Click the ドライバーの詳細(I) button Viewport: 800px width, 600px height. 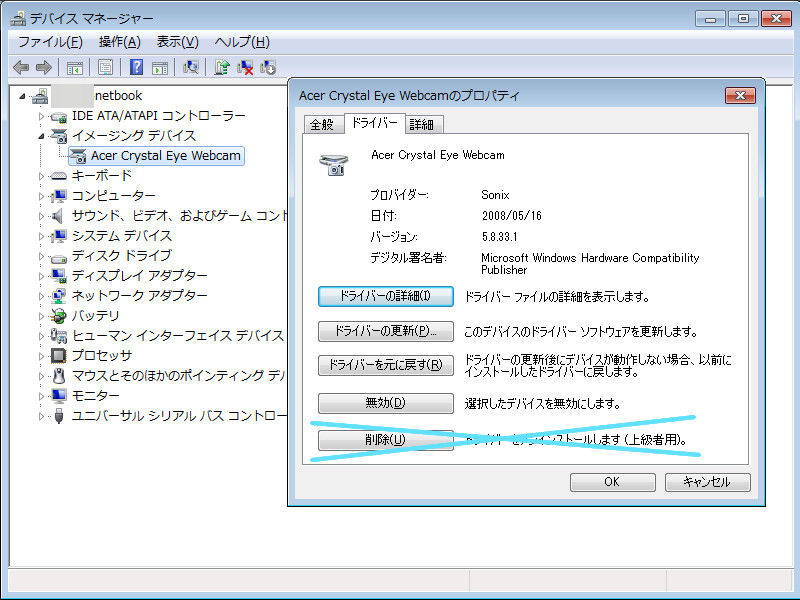pos(385,296)
